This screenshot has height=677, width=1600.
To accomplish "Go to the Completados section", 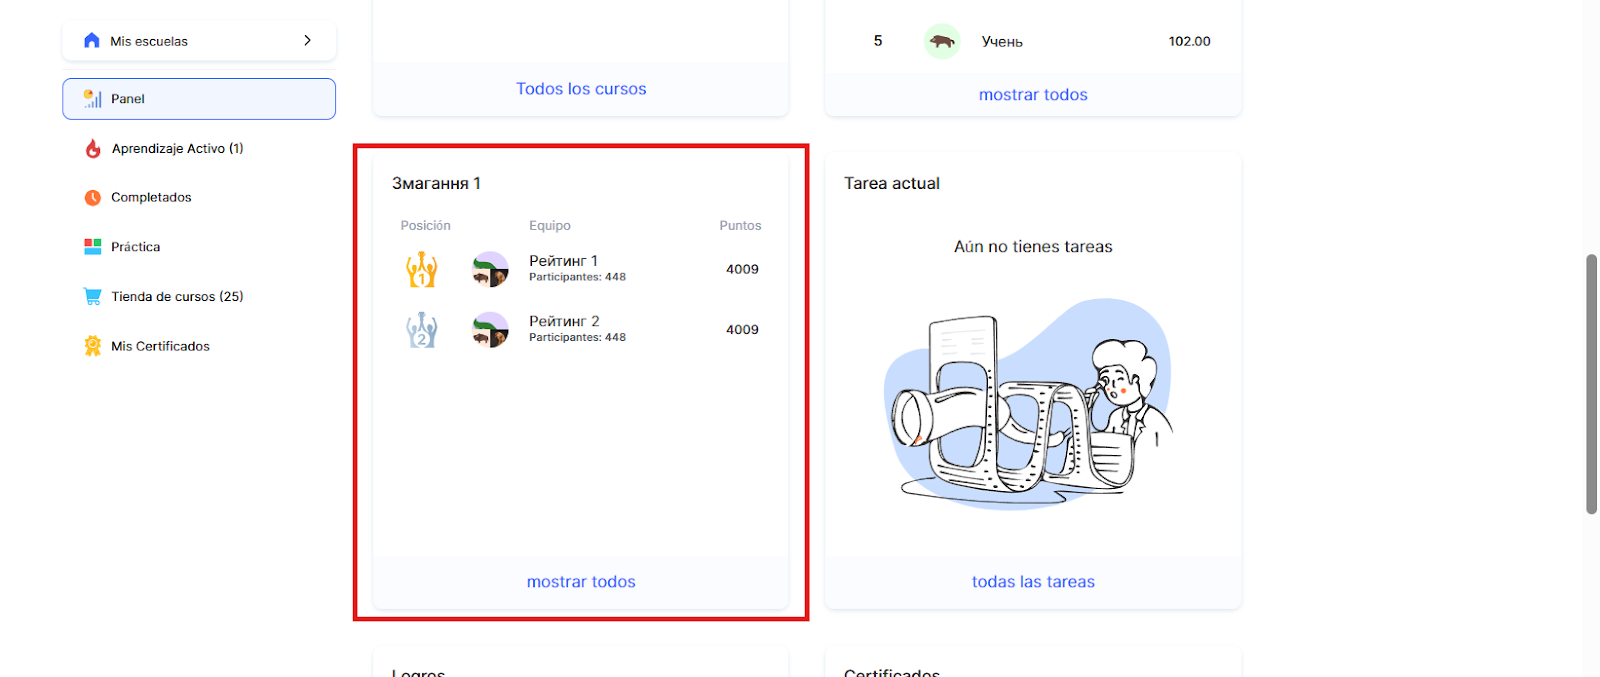I will tap(151, 197).
